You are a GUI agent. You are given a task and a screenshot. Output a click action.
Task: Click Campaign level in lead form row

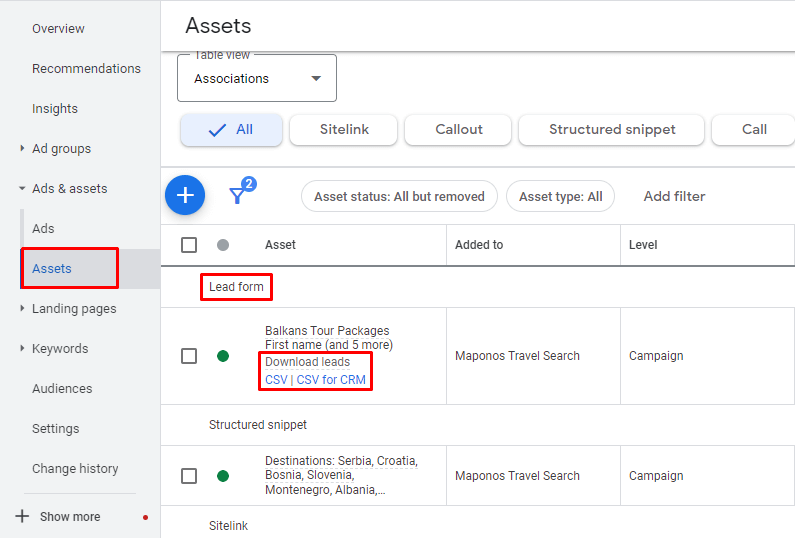click(656, 356)
